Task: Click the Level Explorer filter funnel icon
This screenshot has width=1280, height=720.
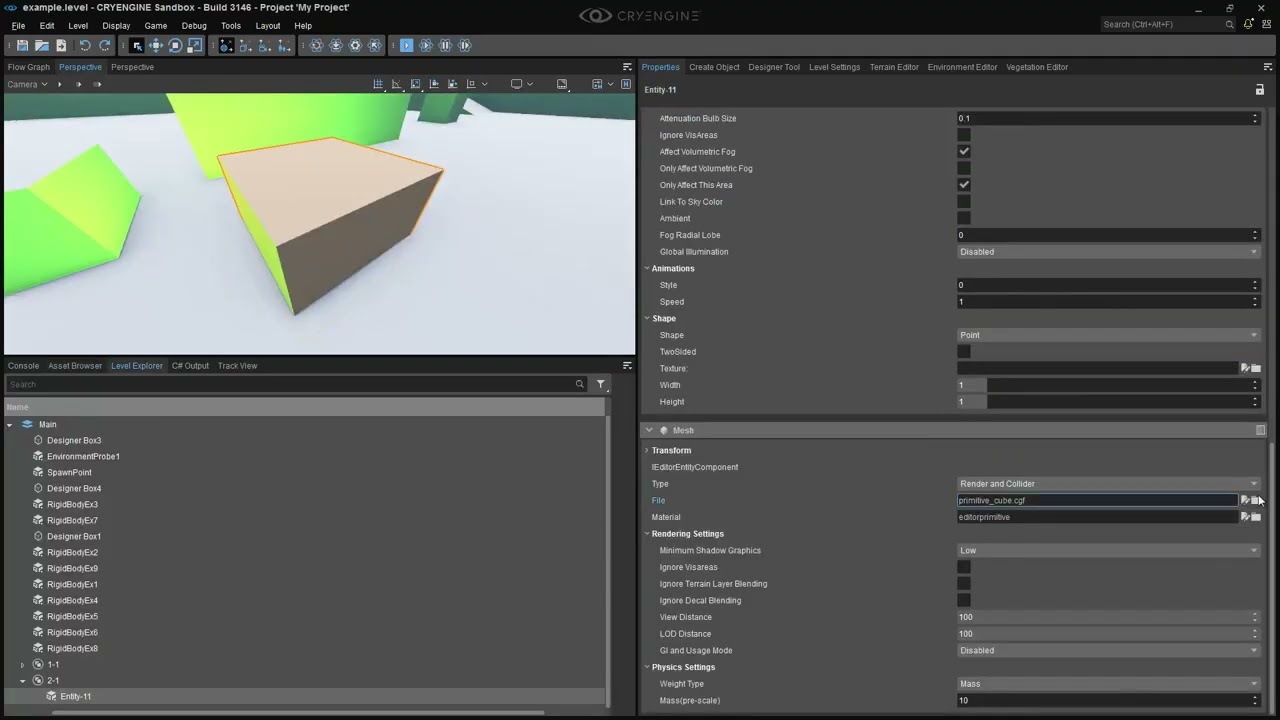Action: [x=601, y=384]
